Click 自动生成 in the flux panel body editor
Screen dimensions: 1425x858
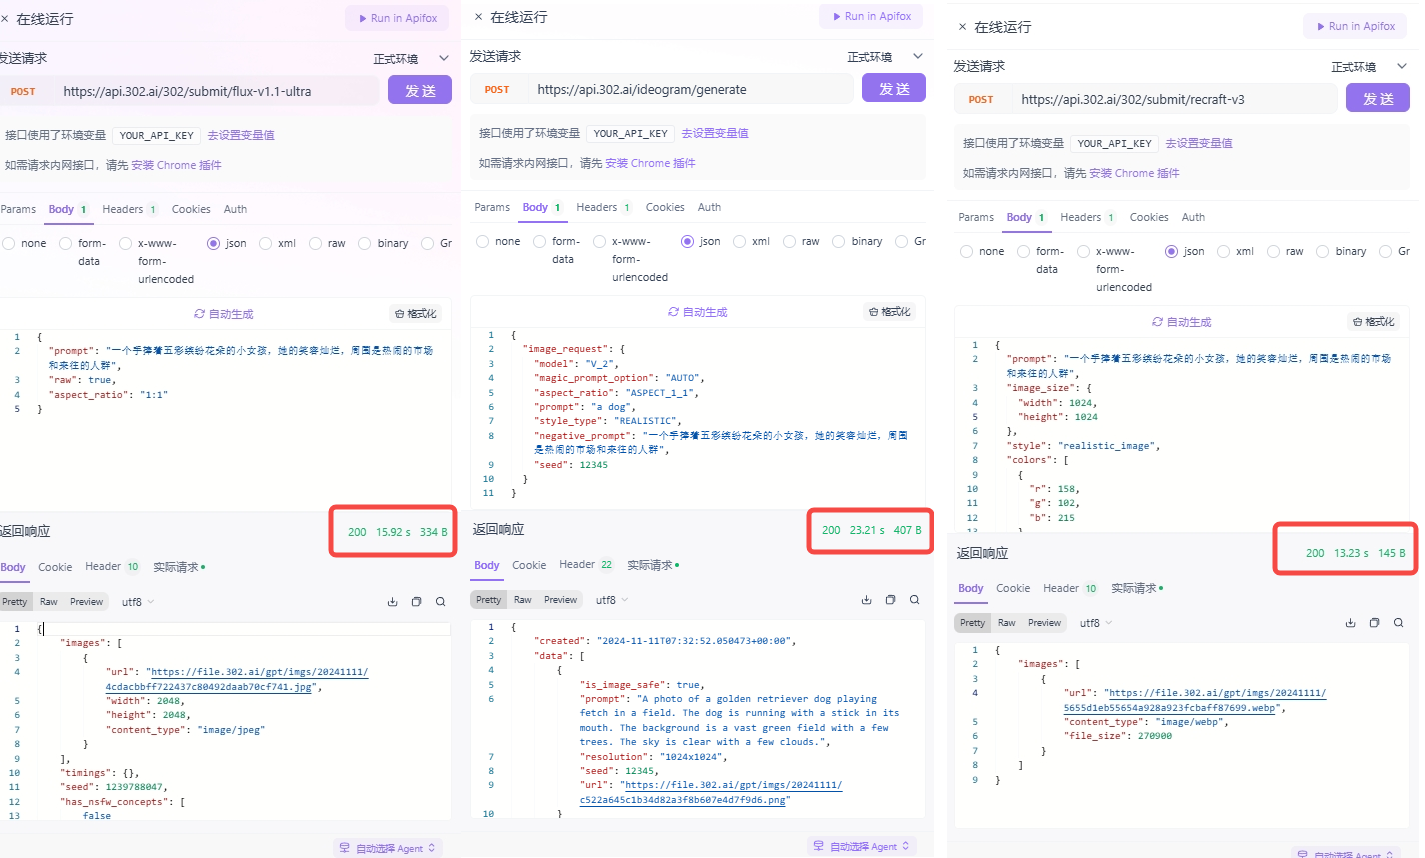click(x=224, y=314)
